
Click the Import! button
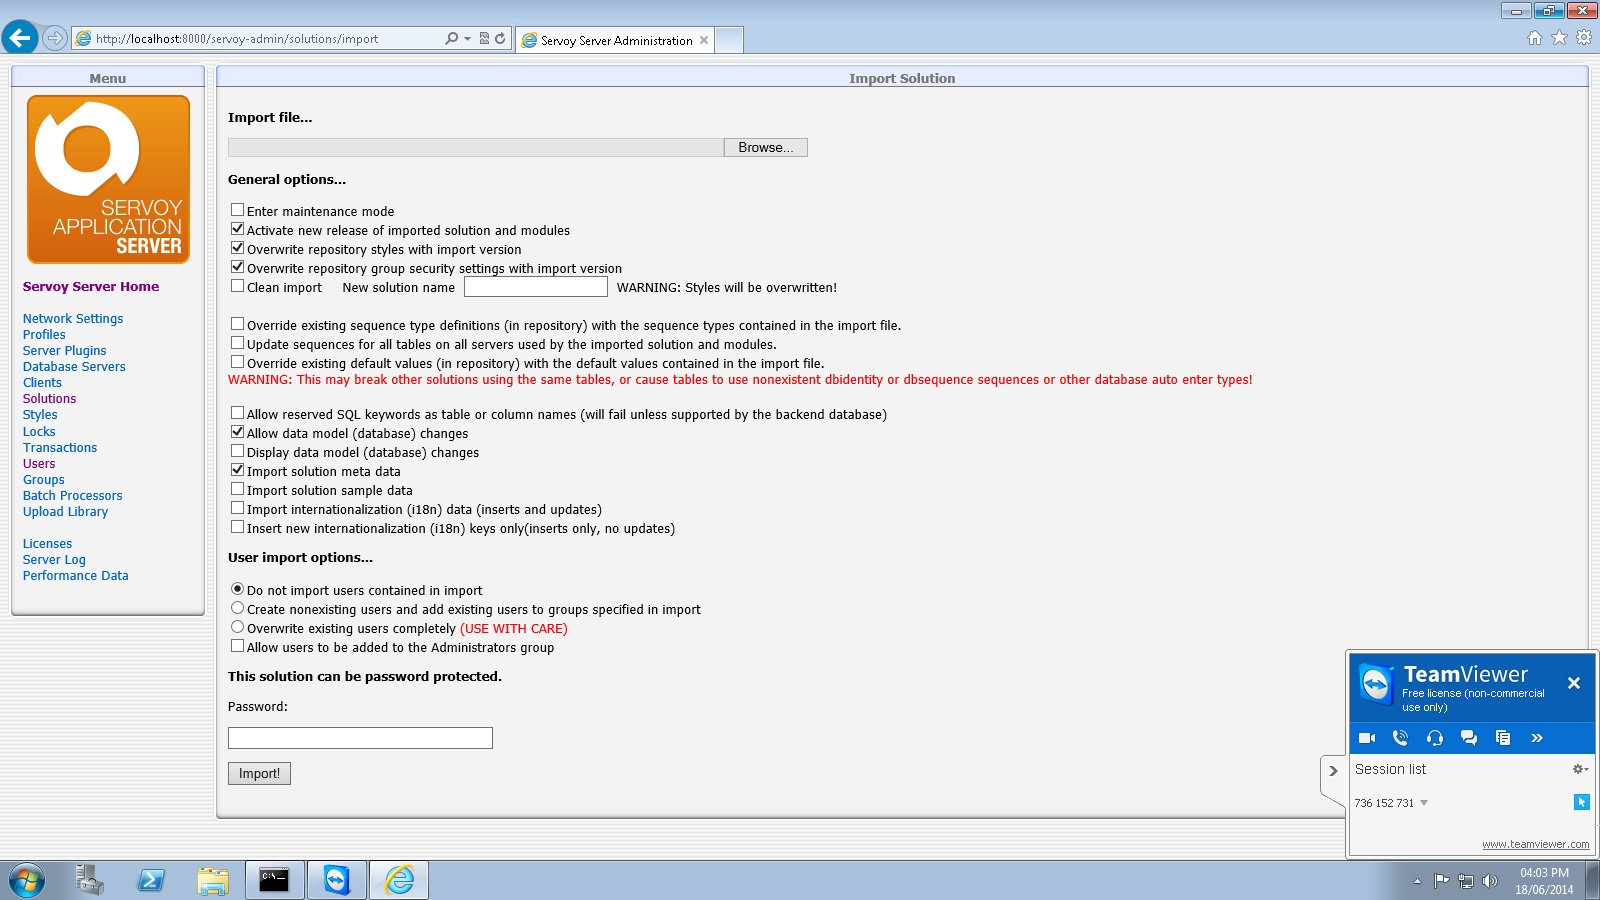[x=259, y=773]
